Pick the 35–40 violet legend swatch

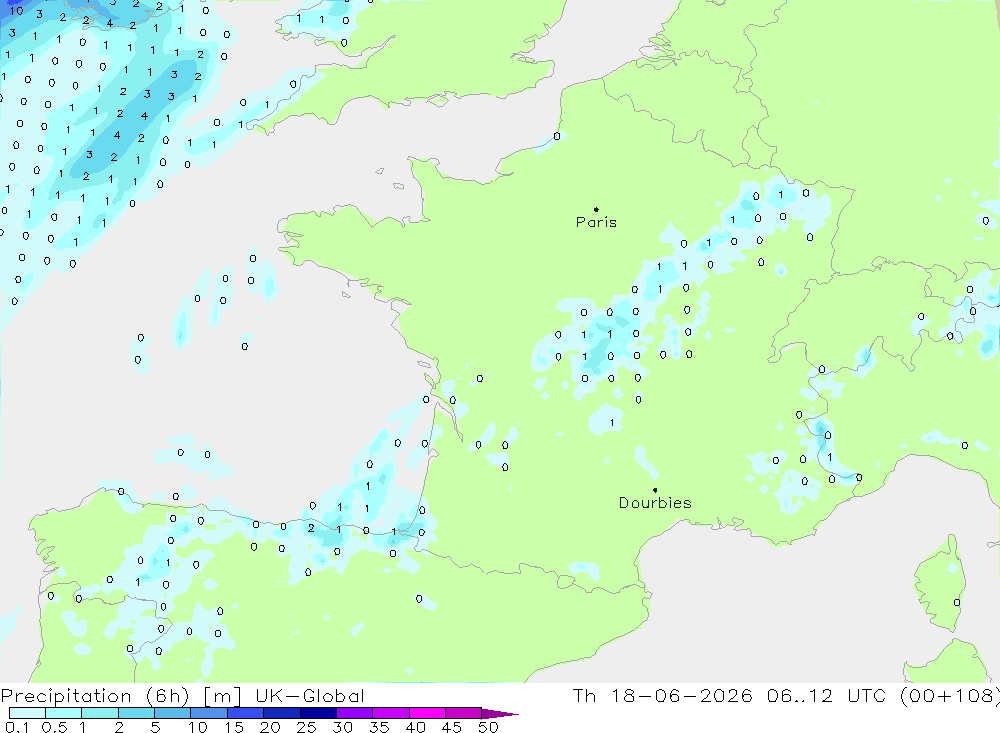(391, 713)
